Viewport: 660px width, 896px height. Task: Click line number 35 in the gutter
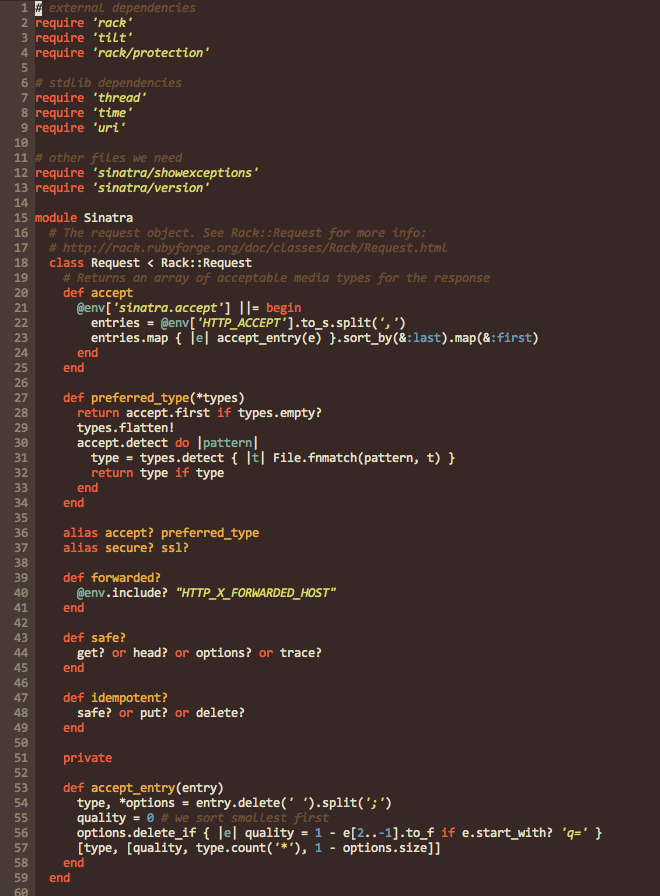click(x=21, y=518)
